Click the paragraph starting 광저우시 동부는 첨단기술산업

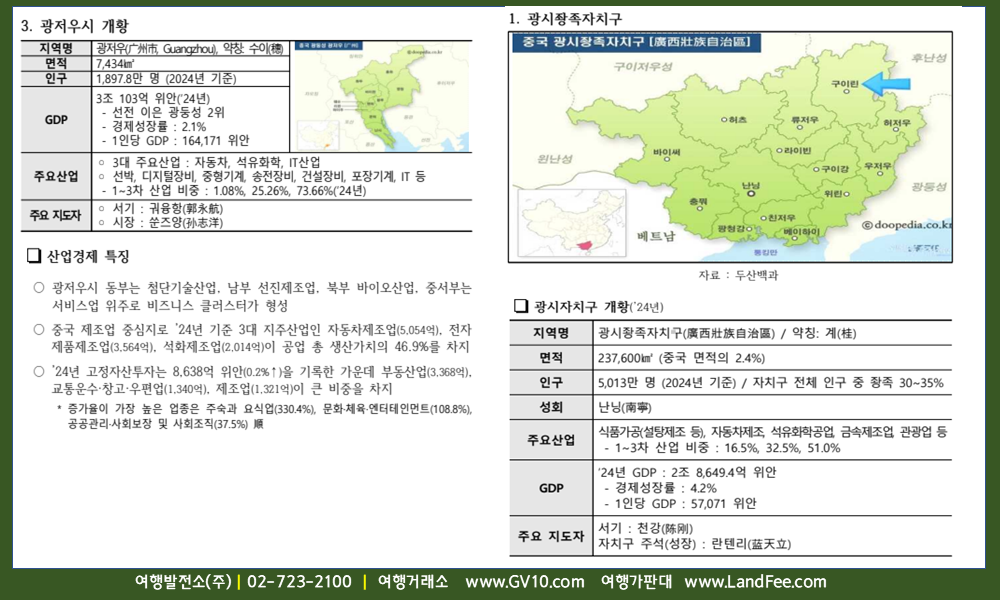[x=261, y=296]
